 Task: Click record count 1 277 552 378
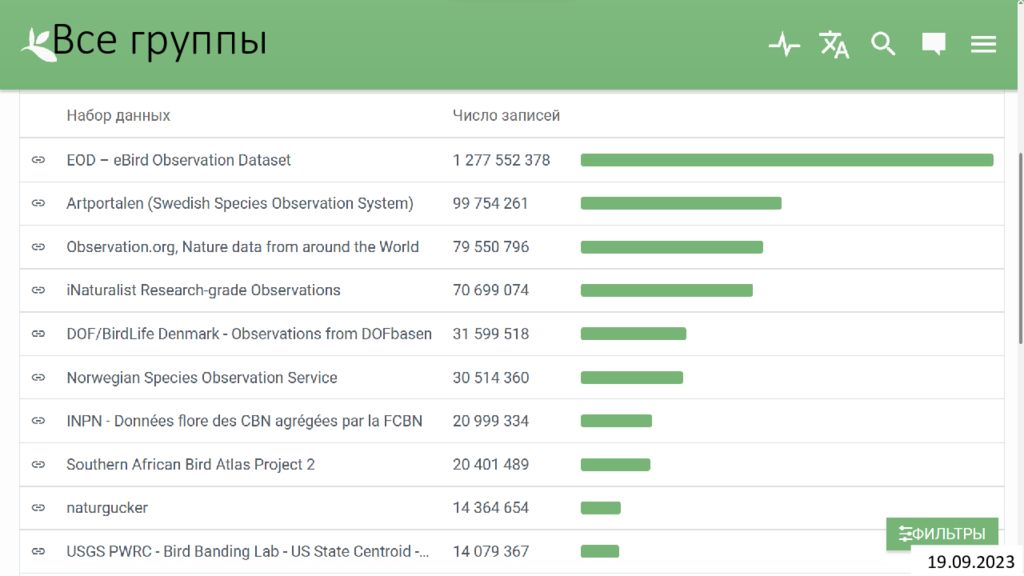(x=502, y=160)
